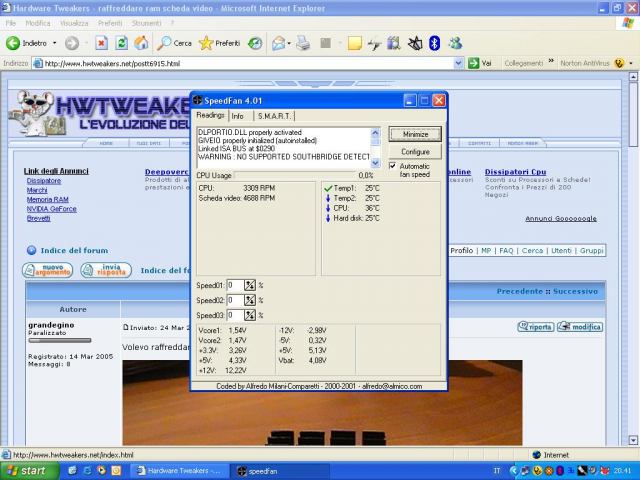Open Norton AntiVirus dropdown arrow
Screen dimensions: 640x480
pos(631,63)
